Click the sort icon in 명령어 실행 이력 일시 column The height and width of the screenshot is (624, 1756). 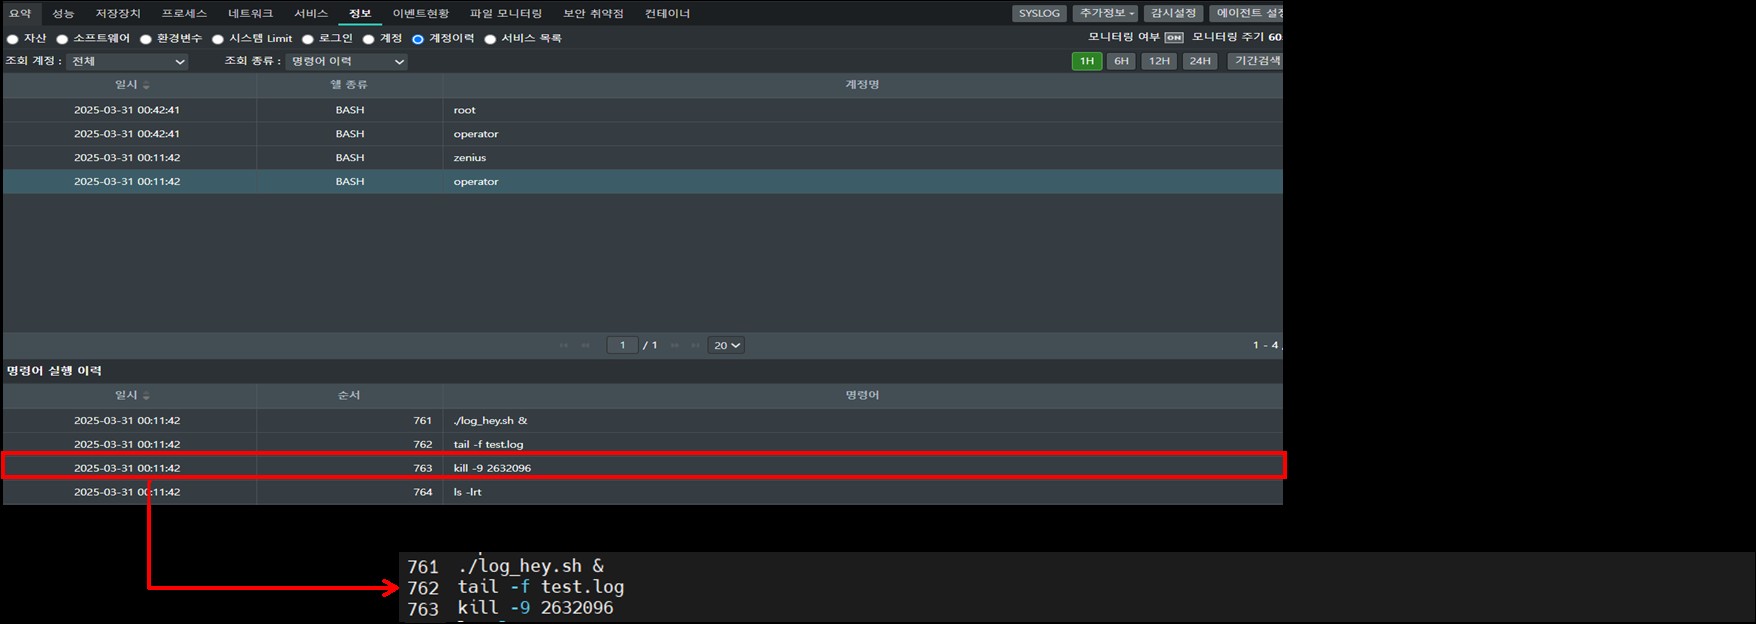[147, 396]
